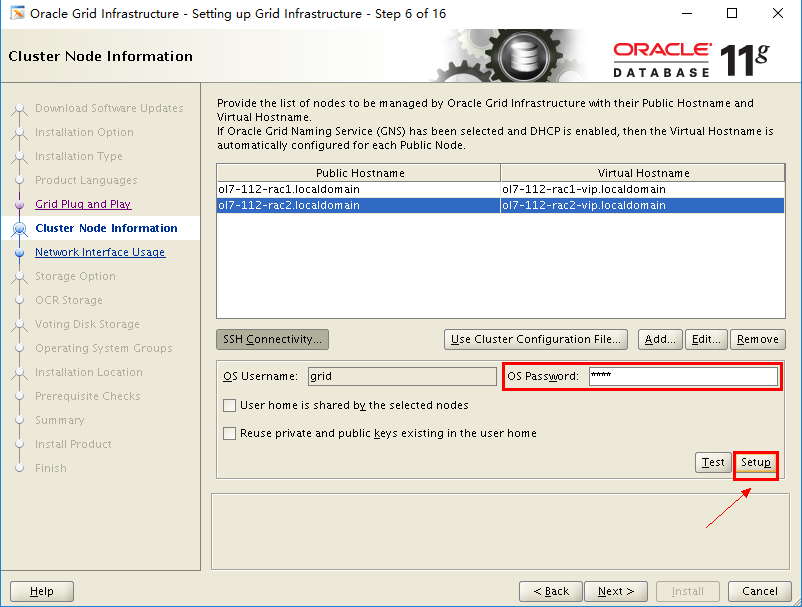Click Storage Option step

[75, 276]
